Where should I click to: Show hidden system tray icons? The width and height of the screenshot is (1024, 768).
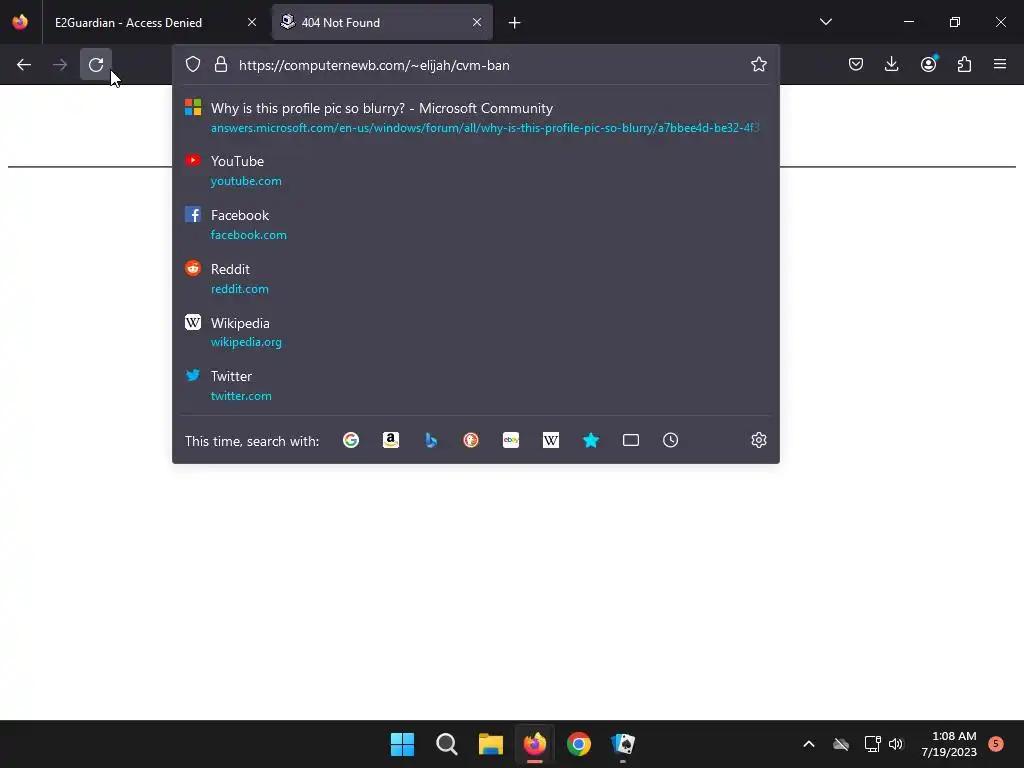pyautogui.click(x=808, y=744)
